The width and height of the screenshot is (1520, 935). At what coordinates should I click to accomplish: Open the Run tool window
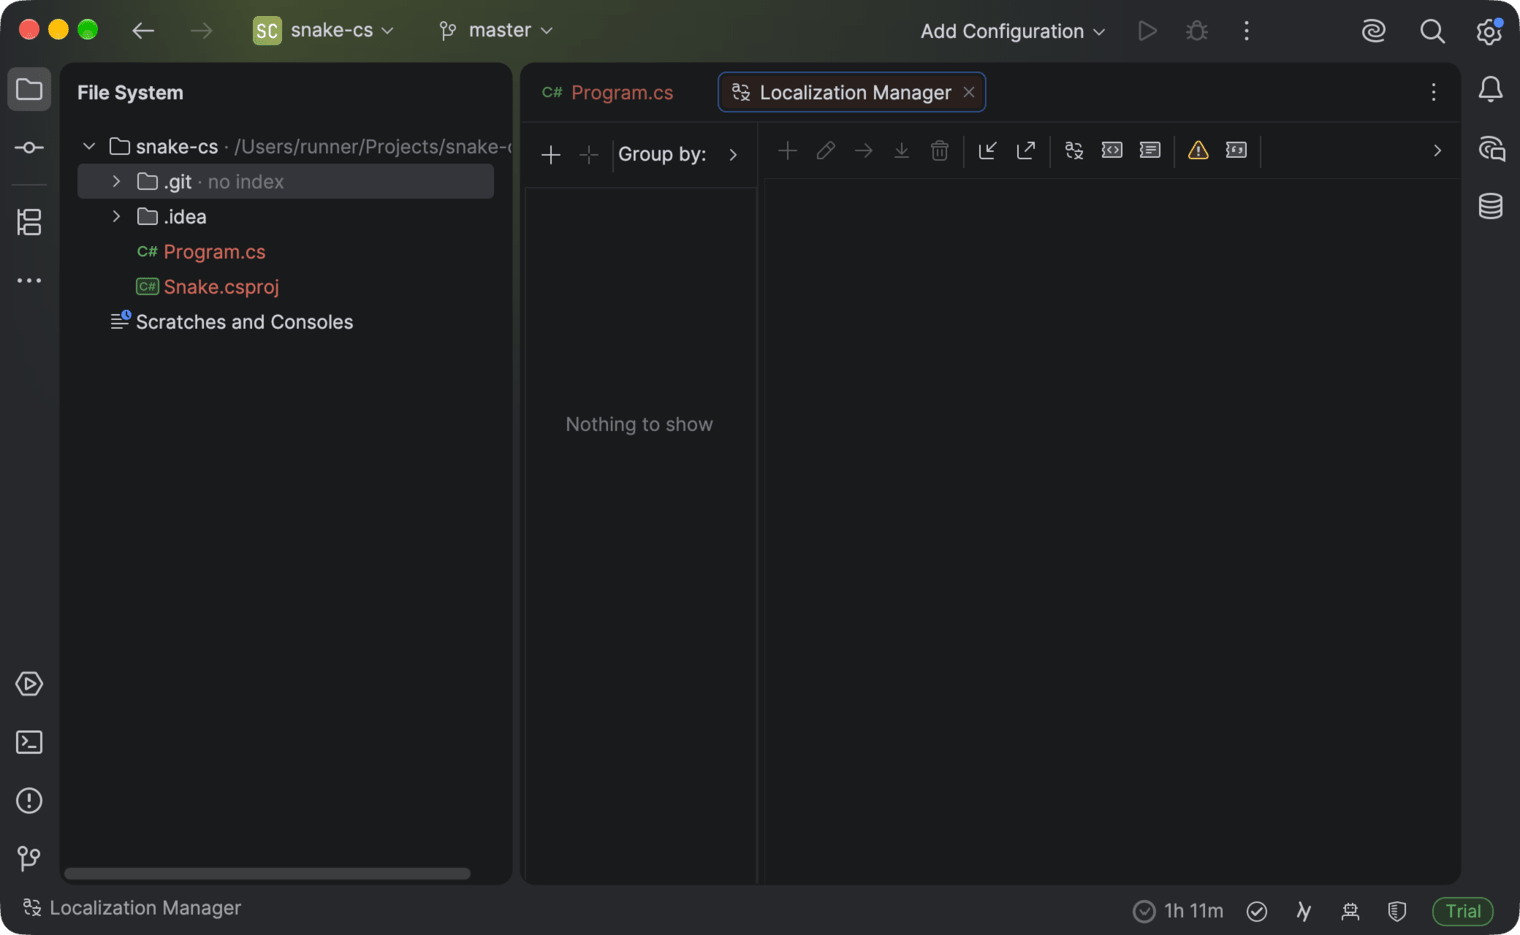click(29, 684)
